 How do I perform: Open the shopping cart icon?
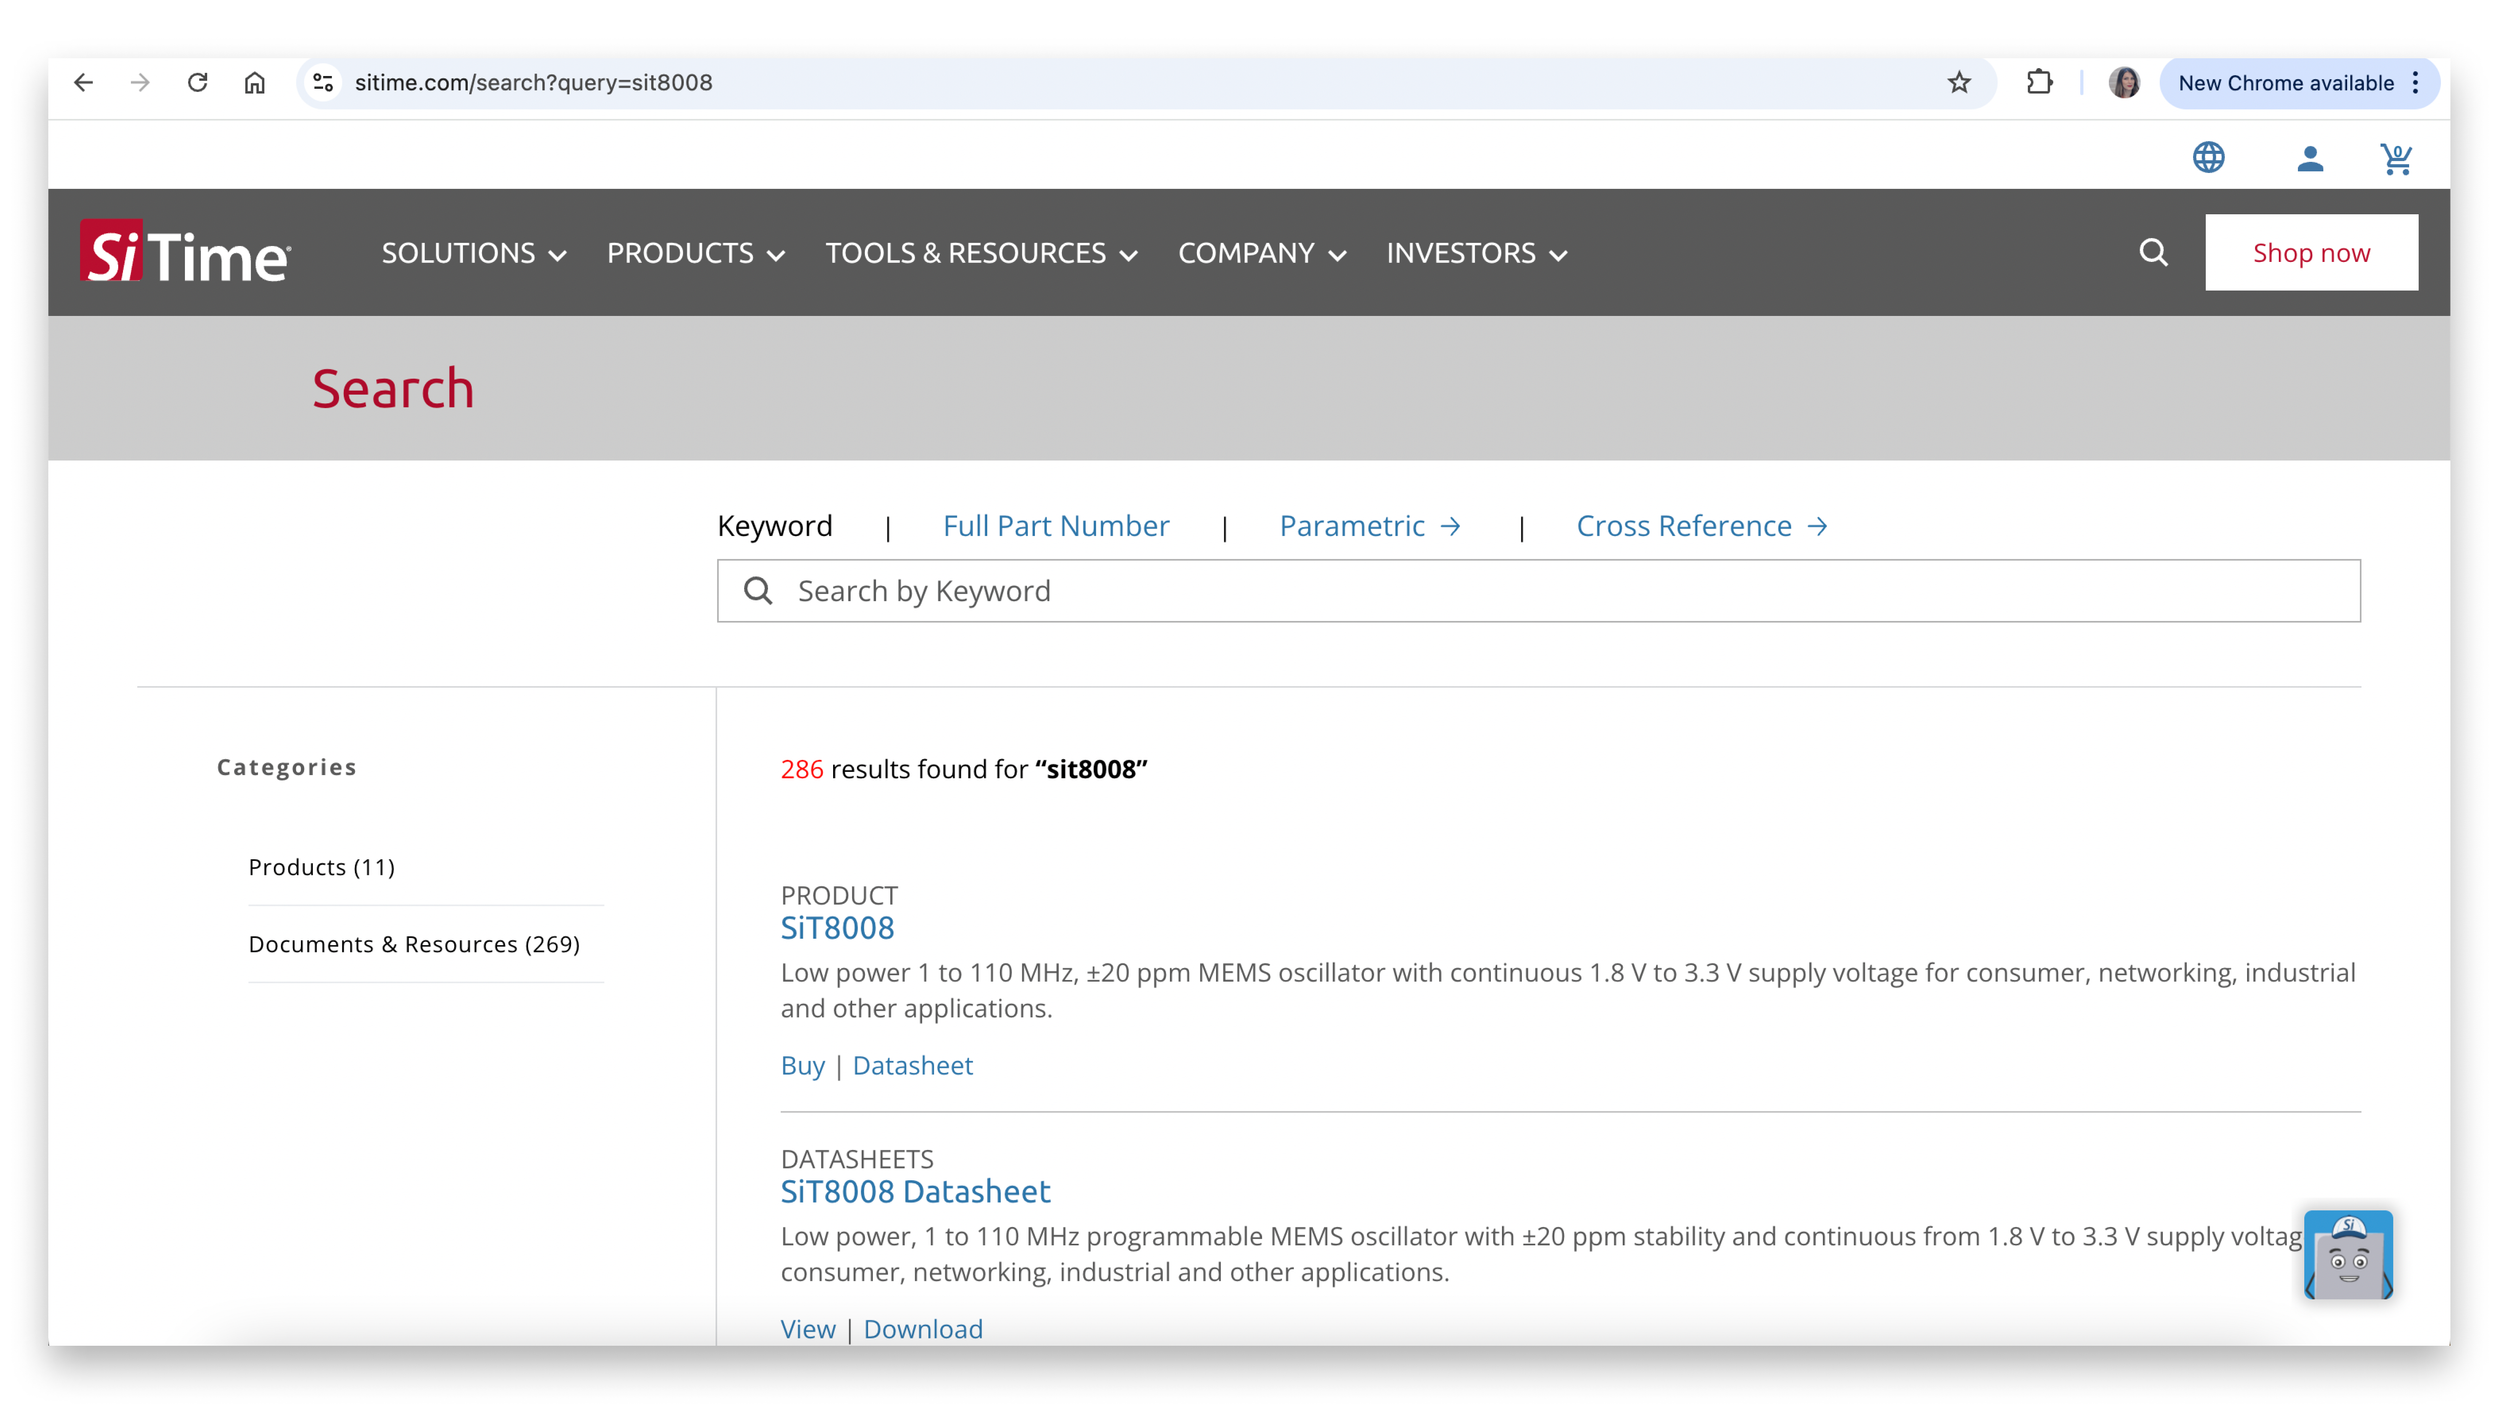point(2396,158)
